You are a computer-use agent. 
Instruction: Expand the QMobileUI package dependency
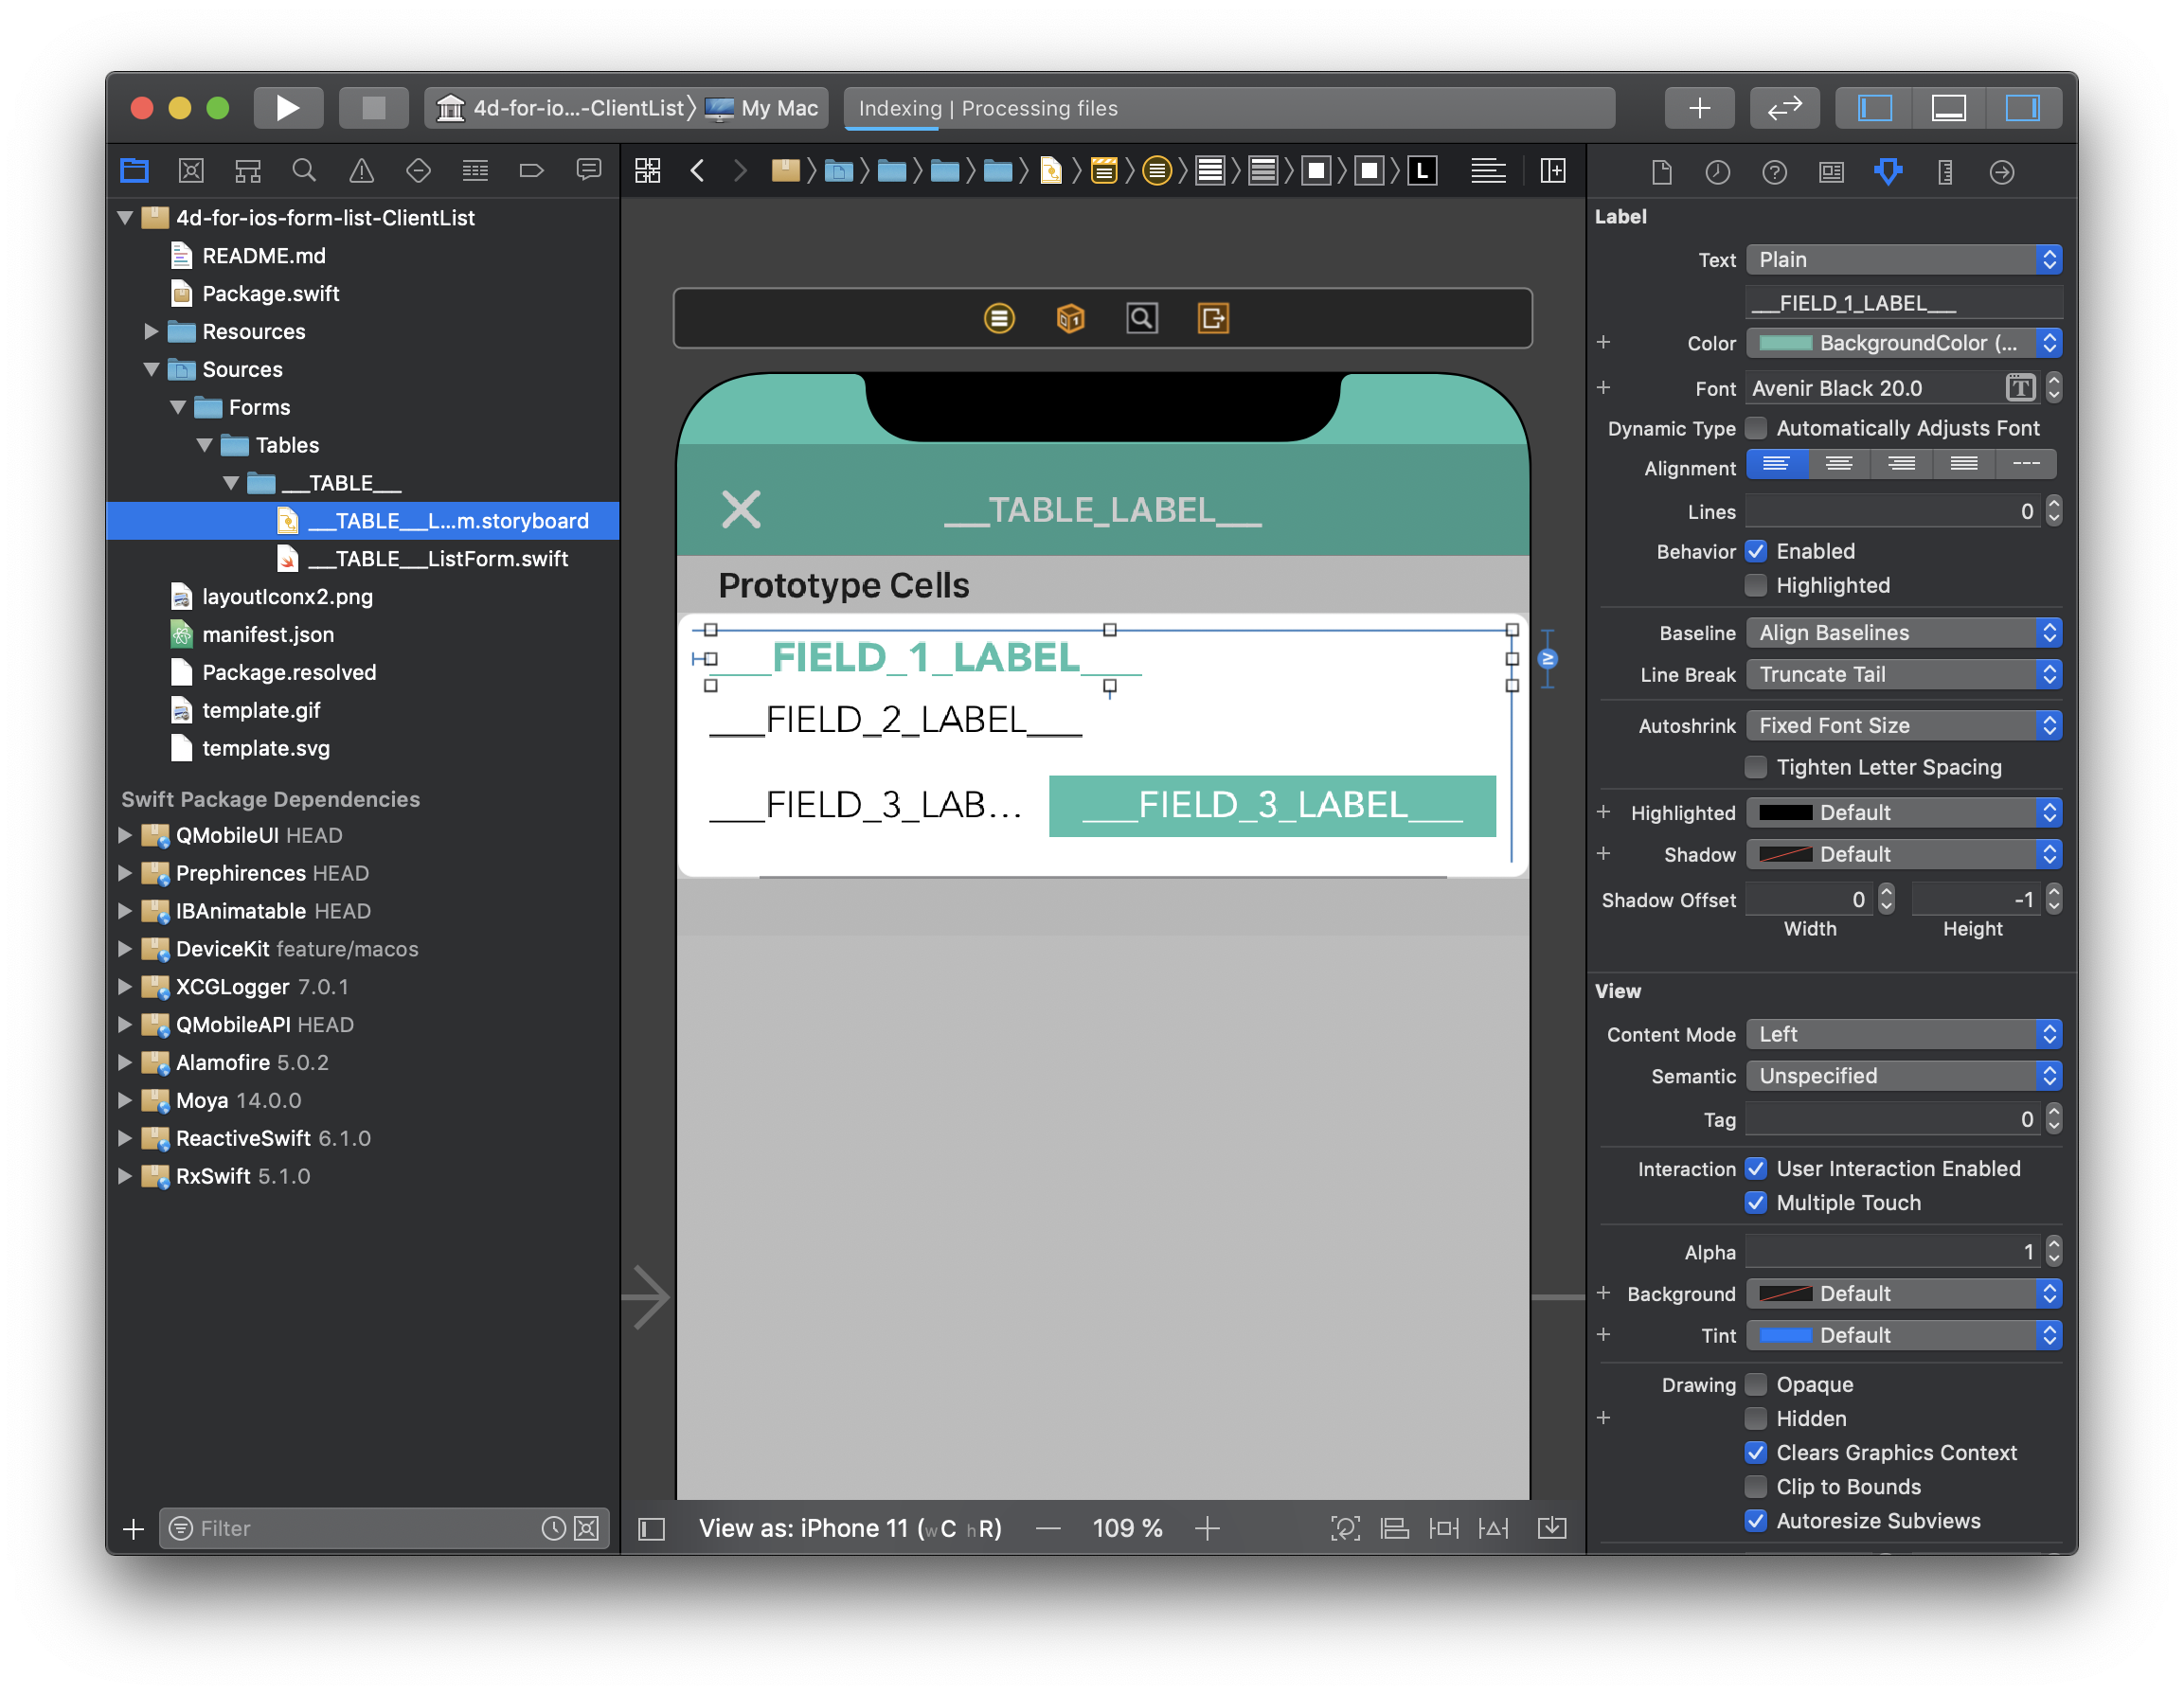point(125,835)
